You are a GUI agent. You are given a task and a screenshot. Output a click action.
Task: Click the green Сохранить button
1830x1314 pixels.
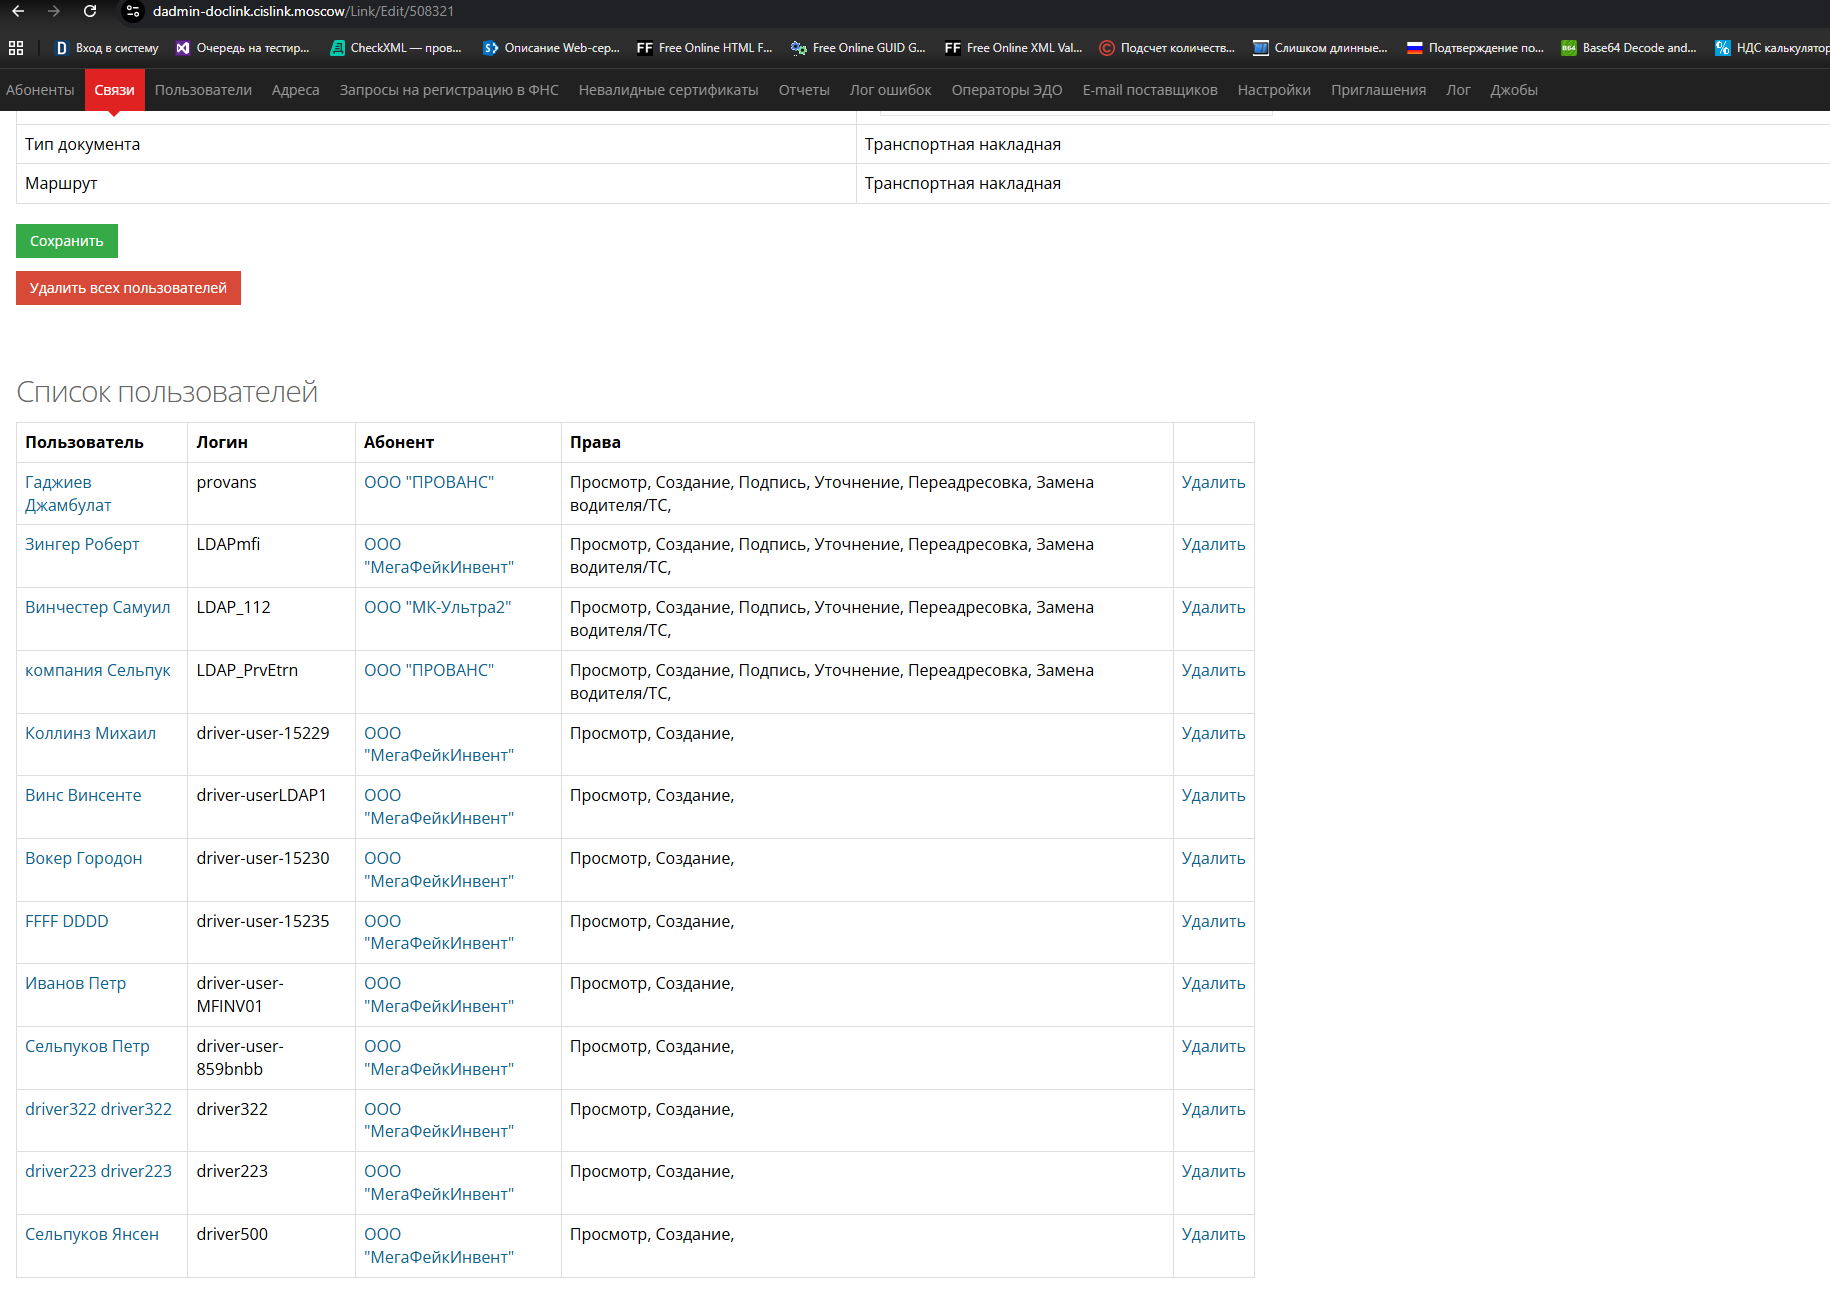click(x=67, y=241)
